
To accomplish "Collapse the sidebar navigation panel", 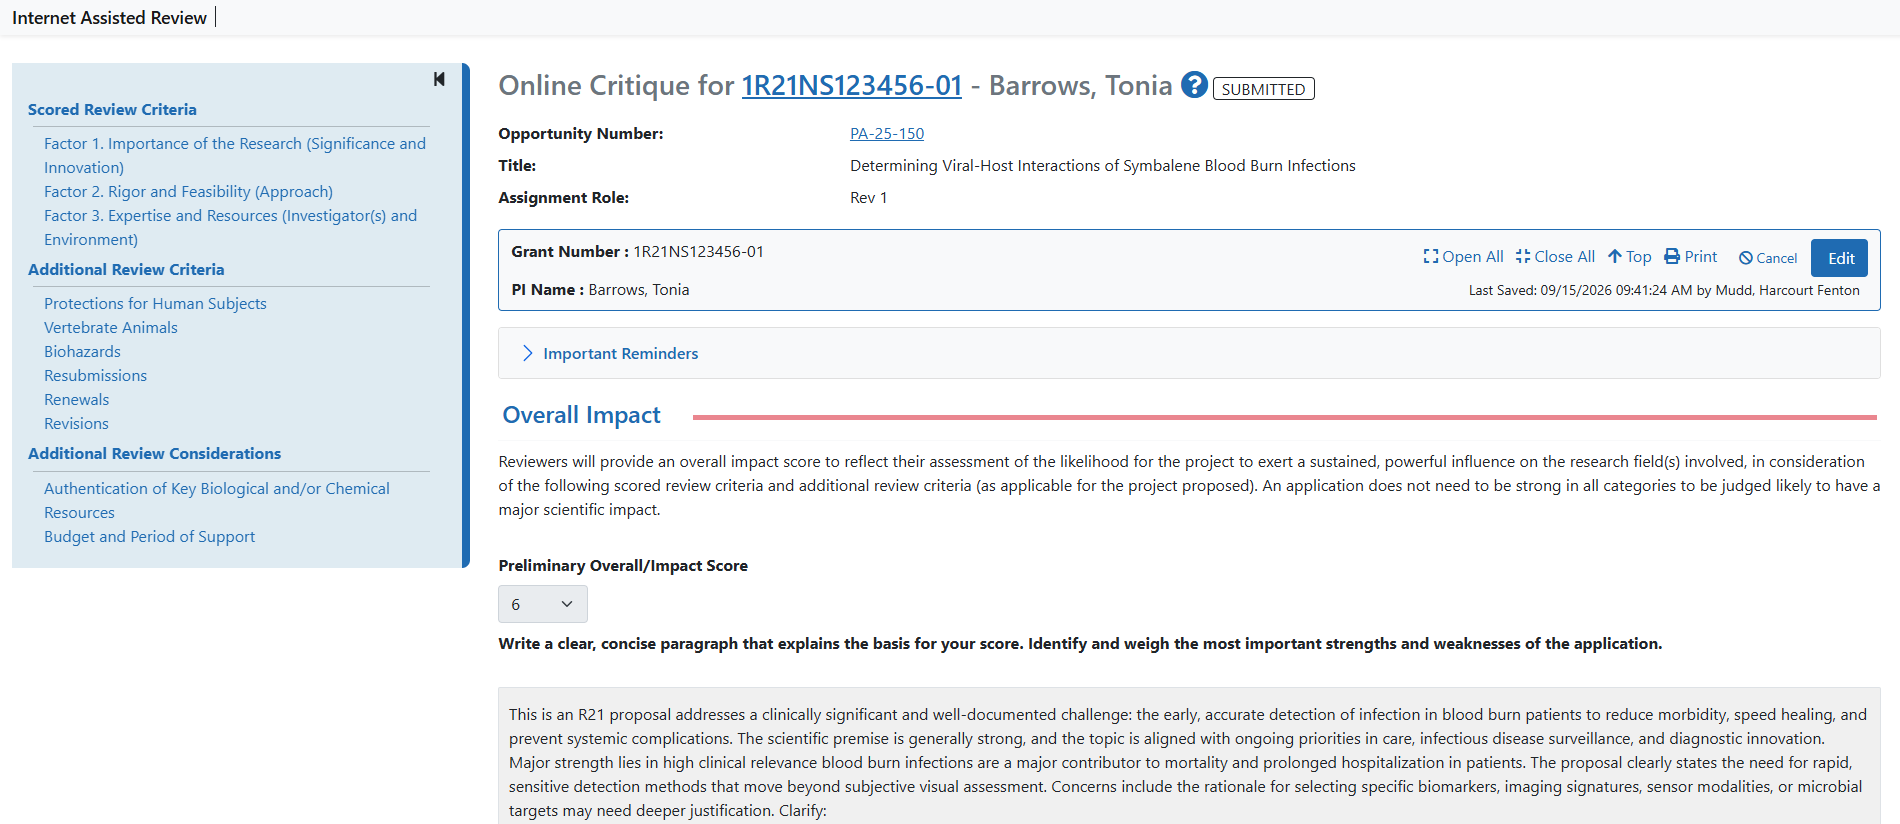I will click(x=439, y=79).
